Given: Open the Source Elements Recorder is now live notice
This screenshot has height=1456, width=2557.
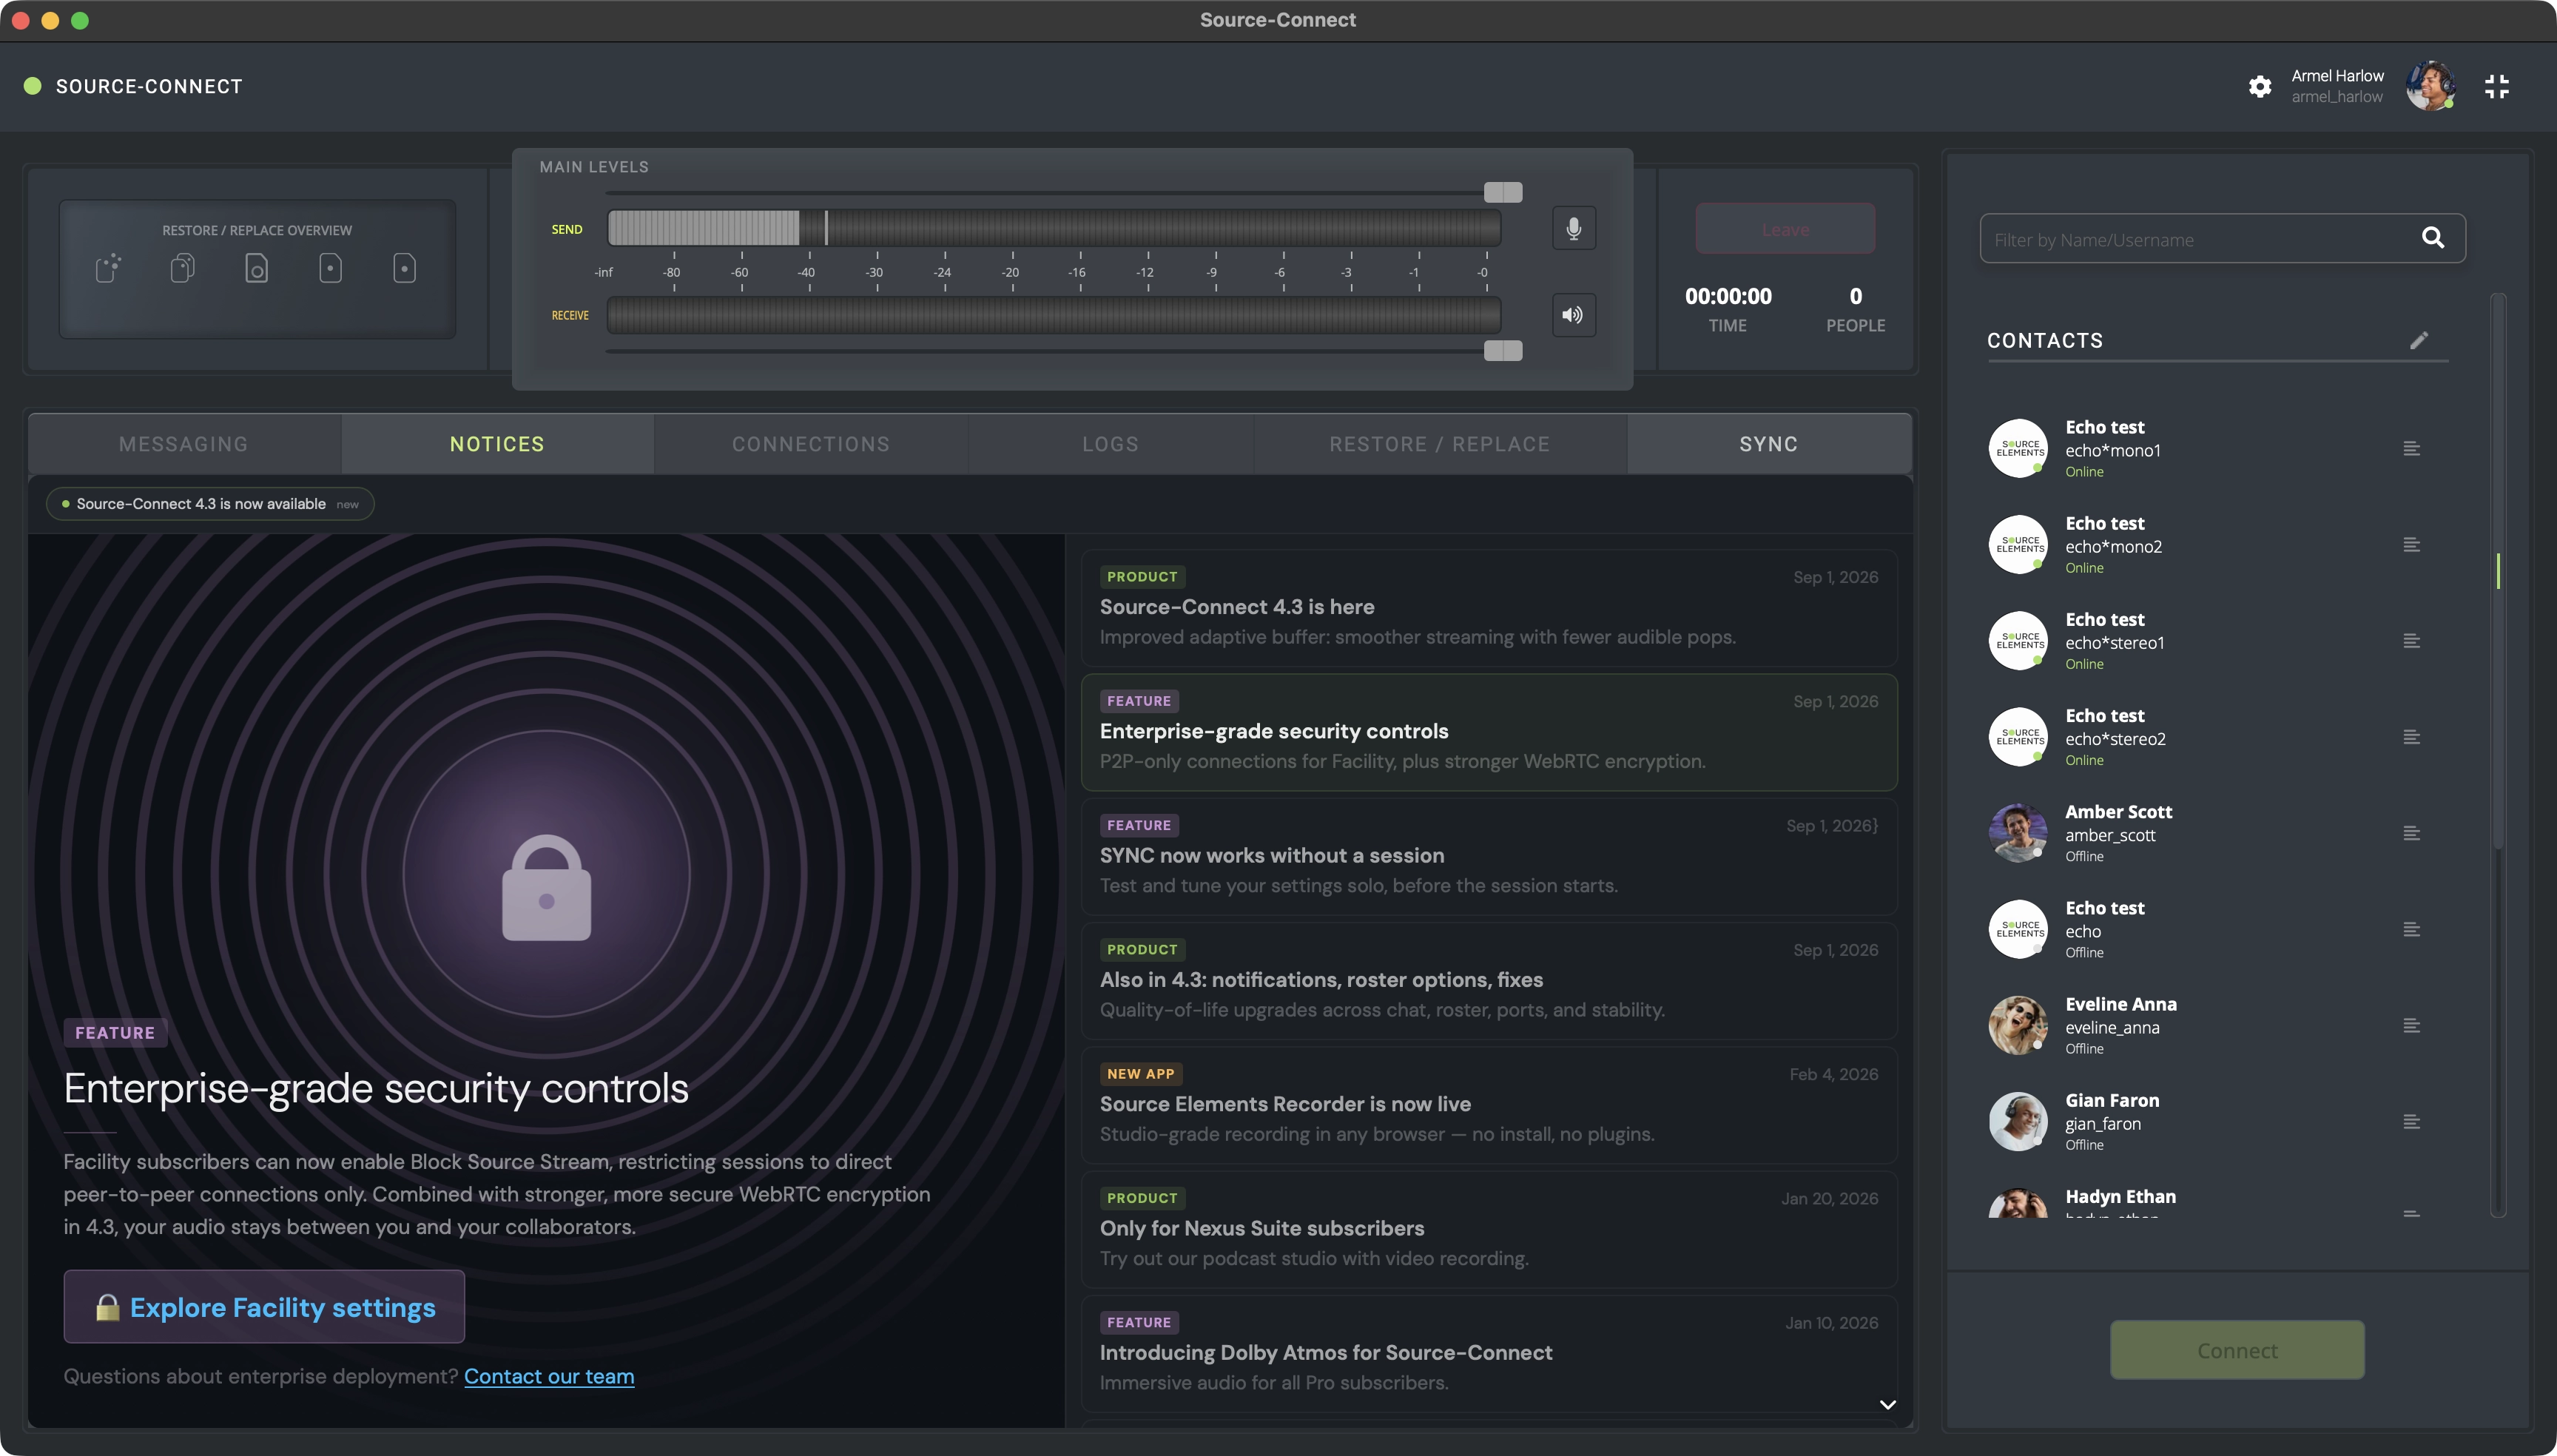Looking at the screenshot, I should click(x=1489, y=1105).
